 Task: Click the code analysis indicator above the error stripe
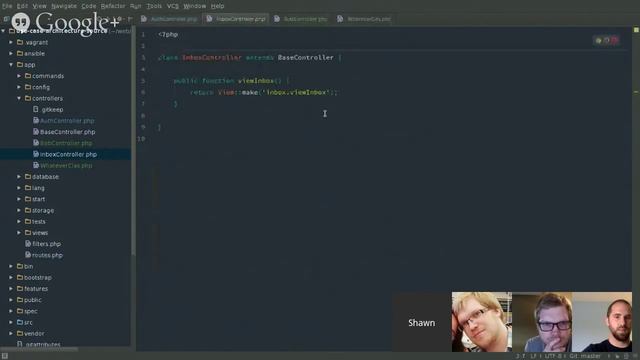pyautogui.click(x=636, y=30)
